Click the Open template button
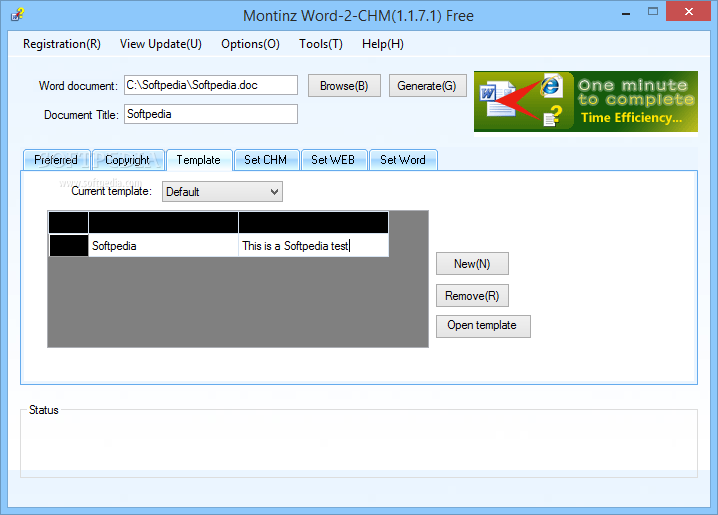The width and height of the screenshot is (718, 515). tap(483, 326)
